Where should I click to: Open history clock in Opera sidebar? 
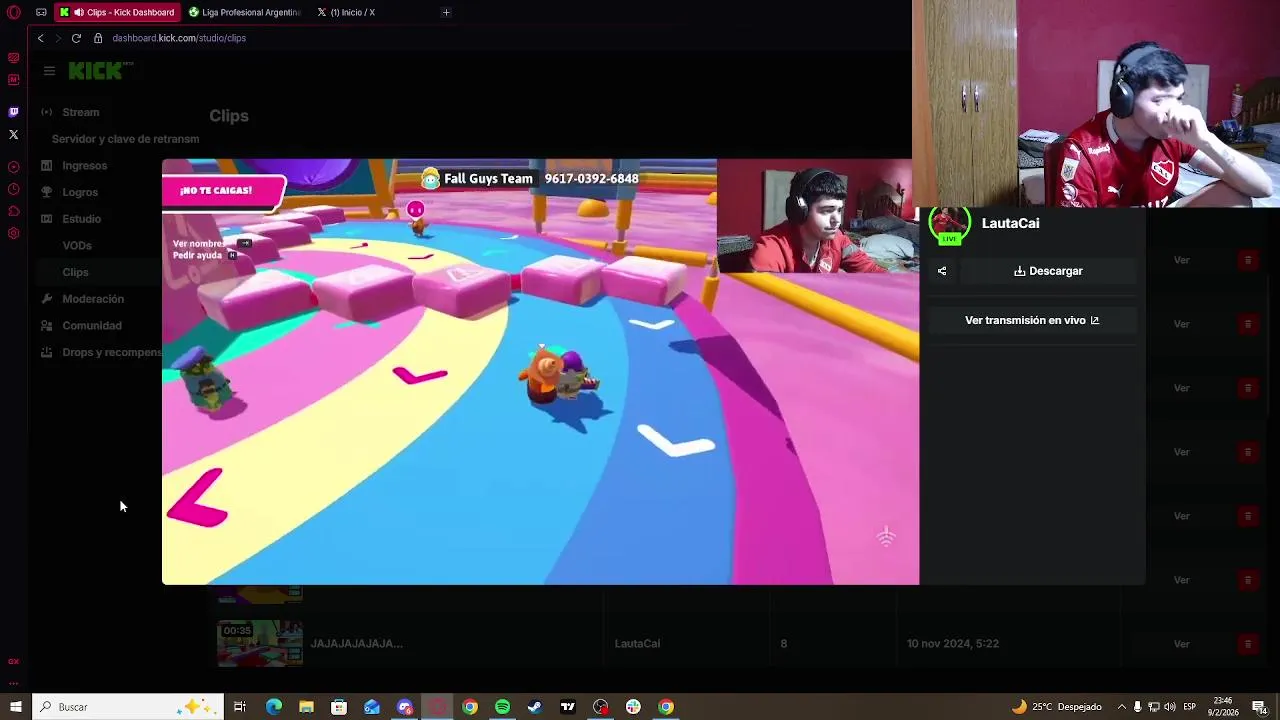pyautogui.click(x=13, y=189)
